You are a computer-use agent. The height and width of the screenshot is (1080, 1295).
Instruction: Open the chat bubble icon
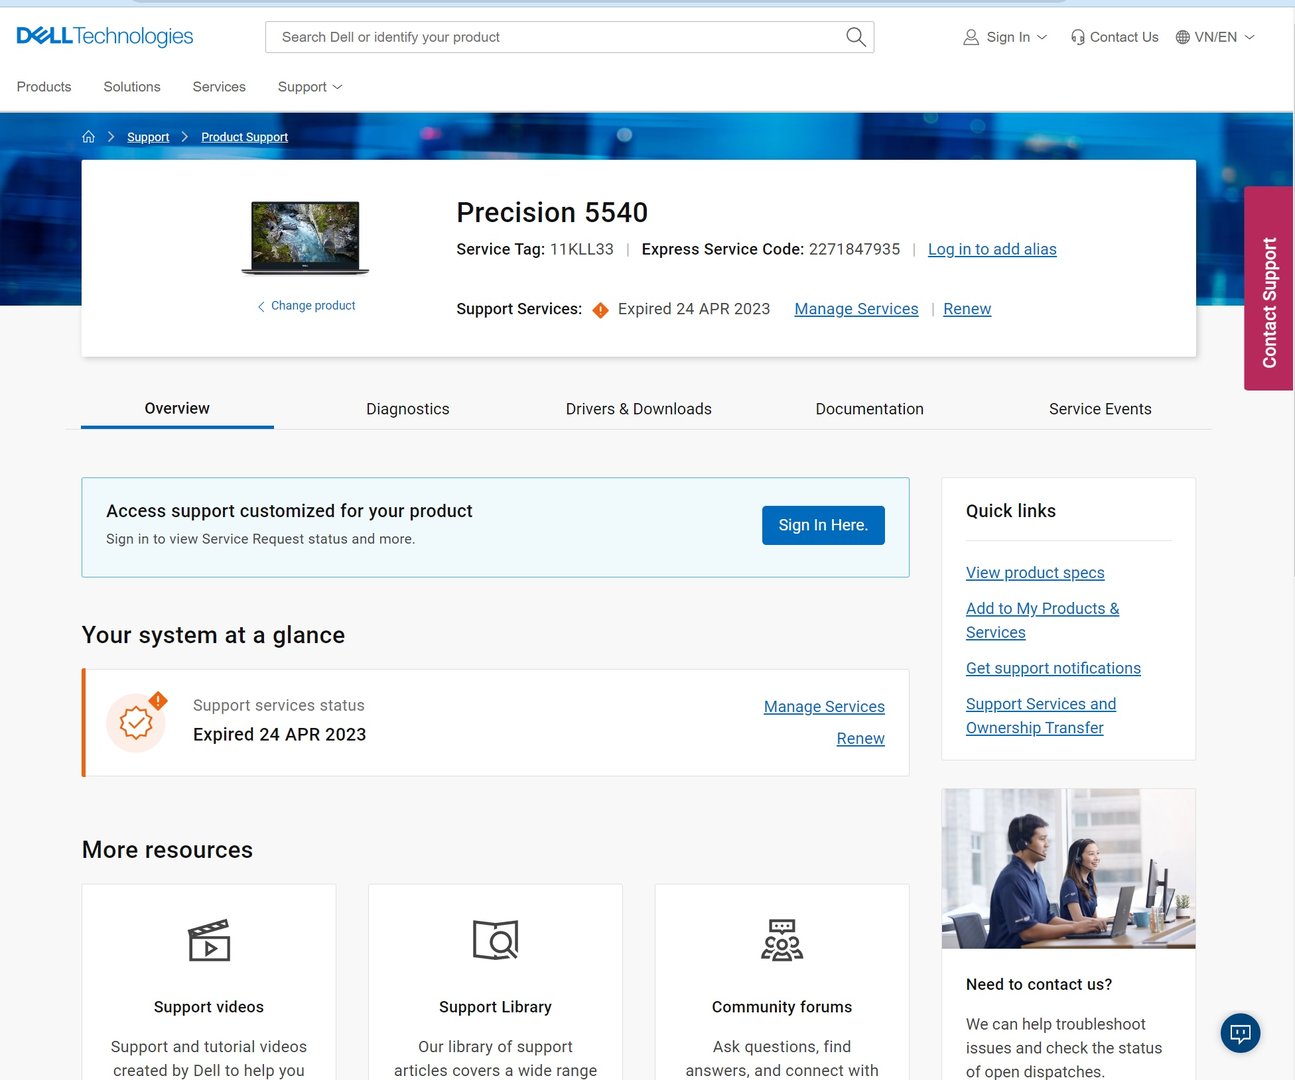tap(1240, 1033)
